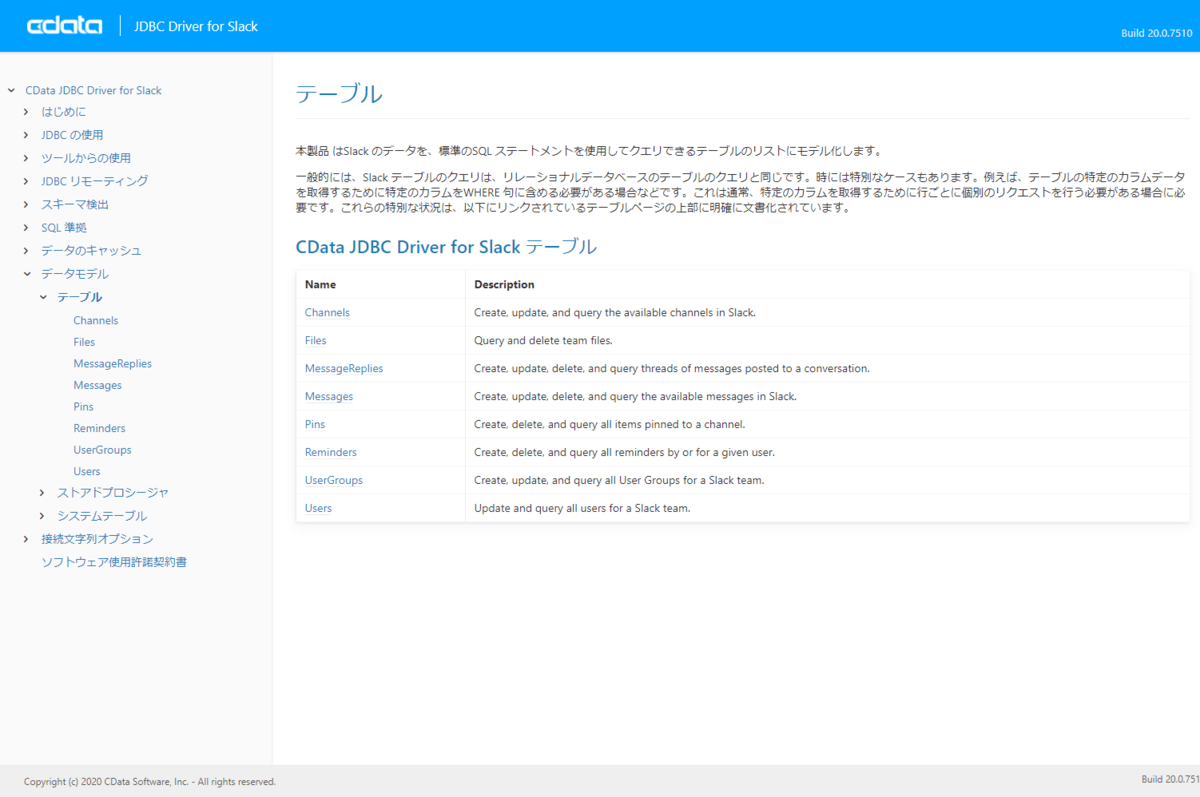Click the Reminders row description text

click(x=624, y=452)
